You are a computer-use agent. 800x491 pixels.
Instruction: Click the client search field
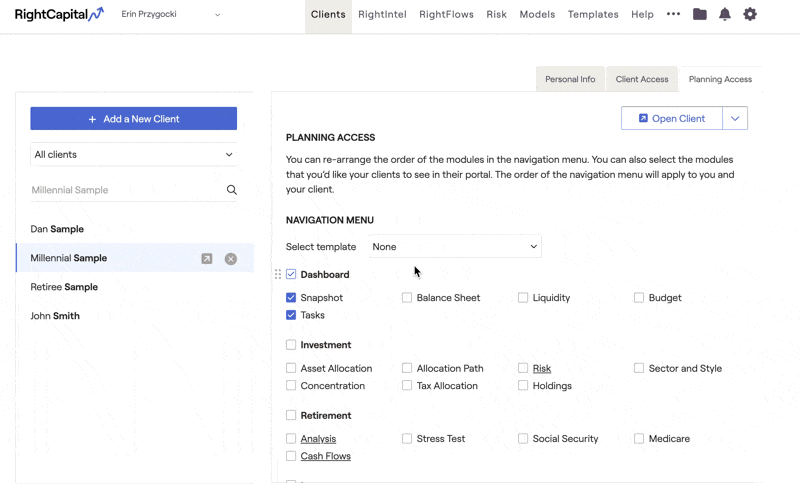(125, 190)
